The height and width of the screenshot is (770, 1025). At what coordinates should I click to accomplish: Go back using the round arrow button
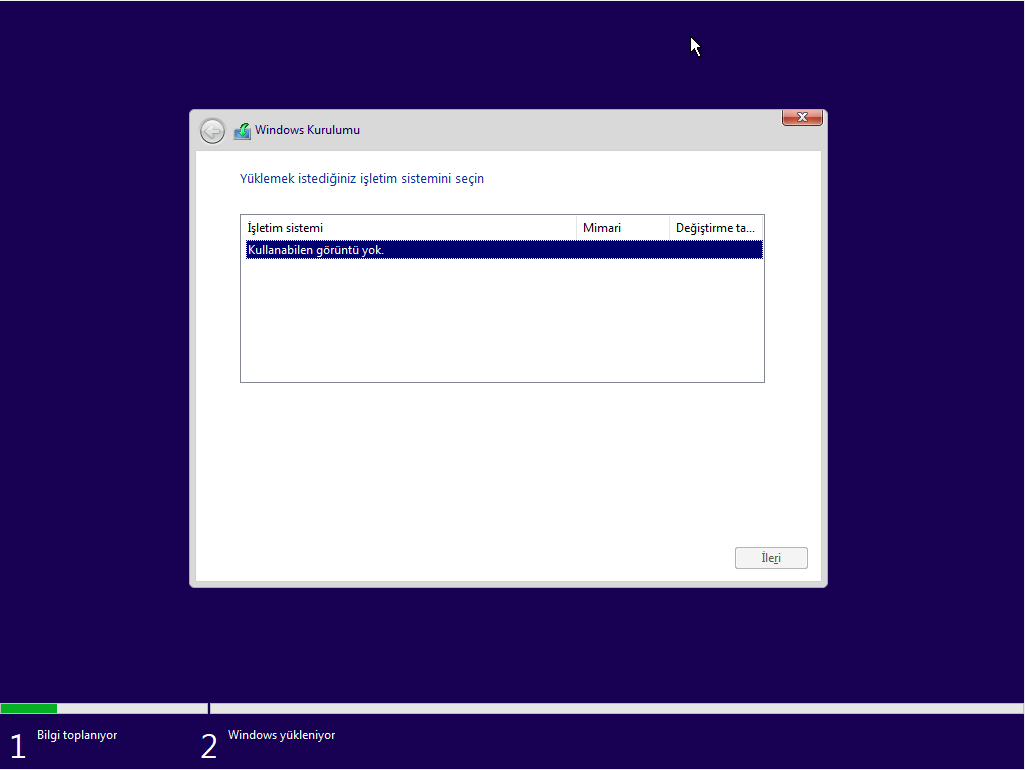click(212, 131)
